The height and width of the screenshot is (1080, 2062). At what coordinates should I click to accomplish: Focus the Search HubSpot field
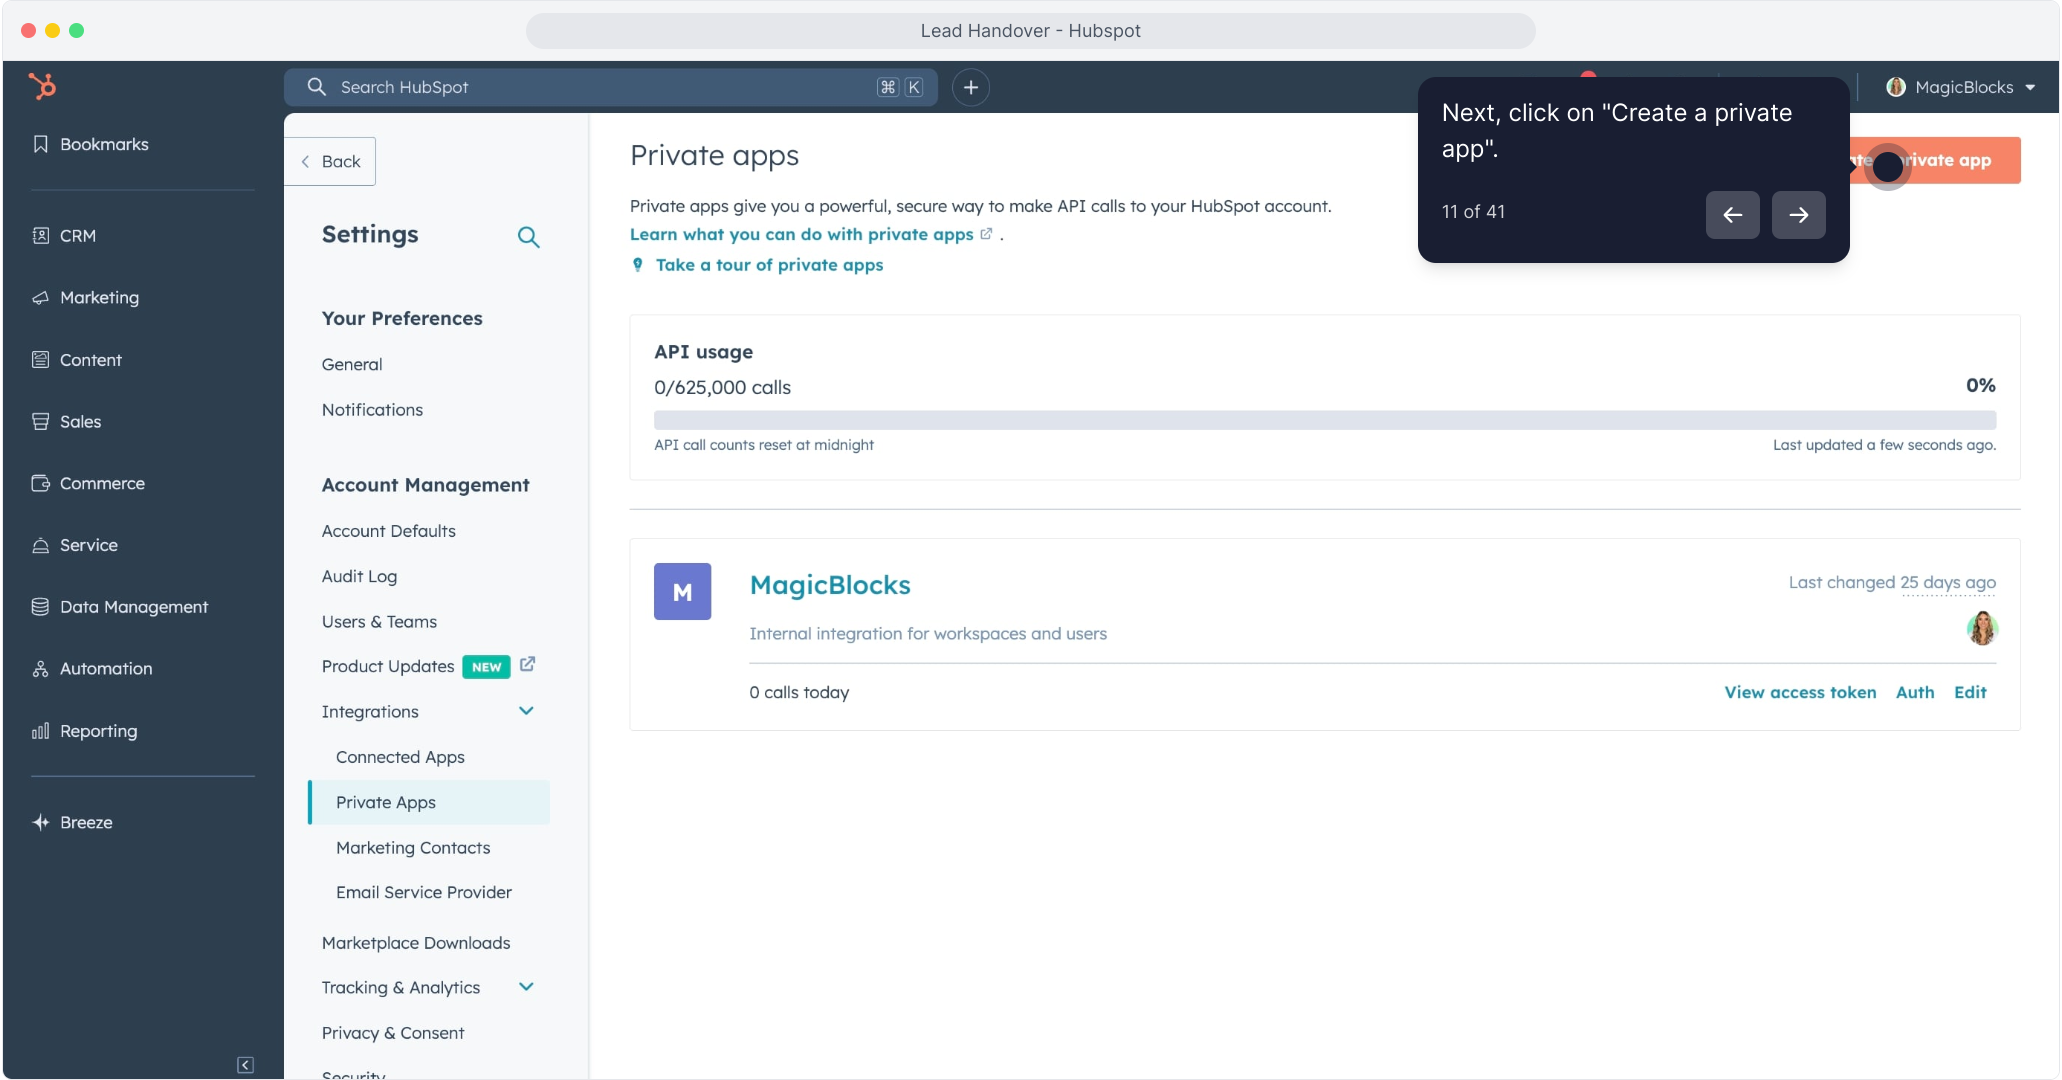(x=600, y=88)
